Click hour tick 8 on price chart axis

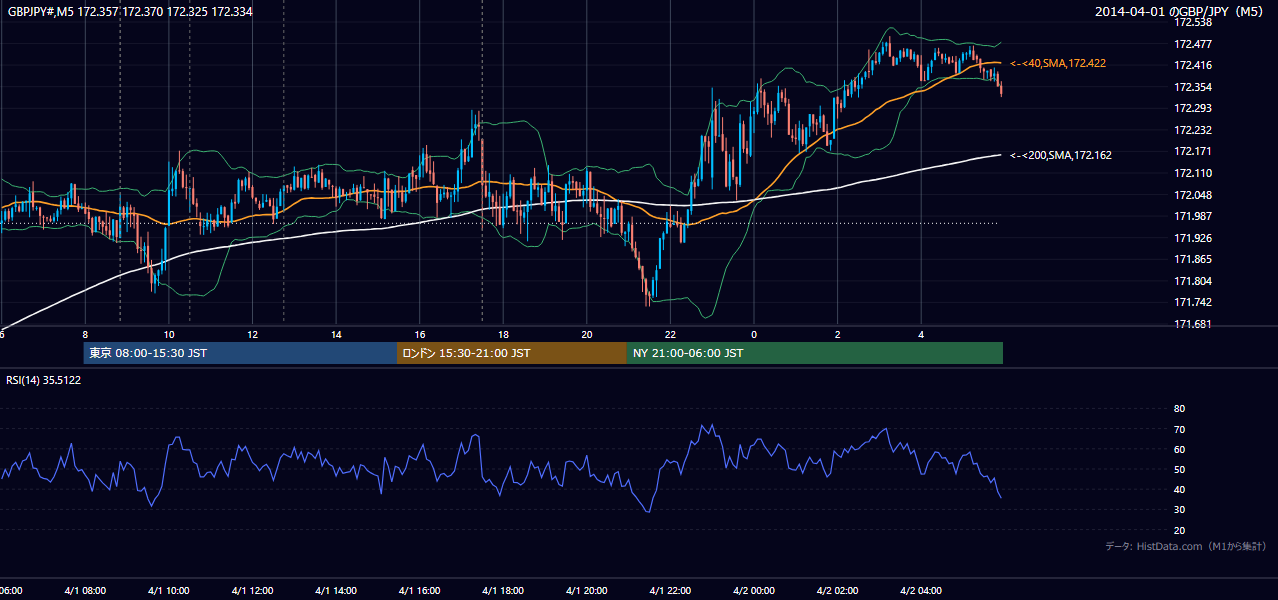click(85, 334)
